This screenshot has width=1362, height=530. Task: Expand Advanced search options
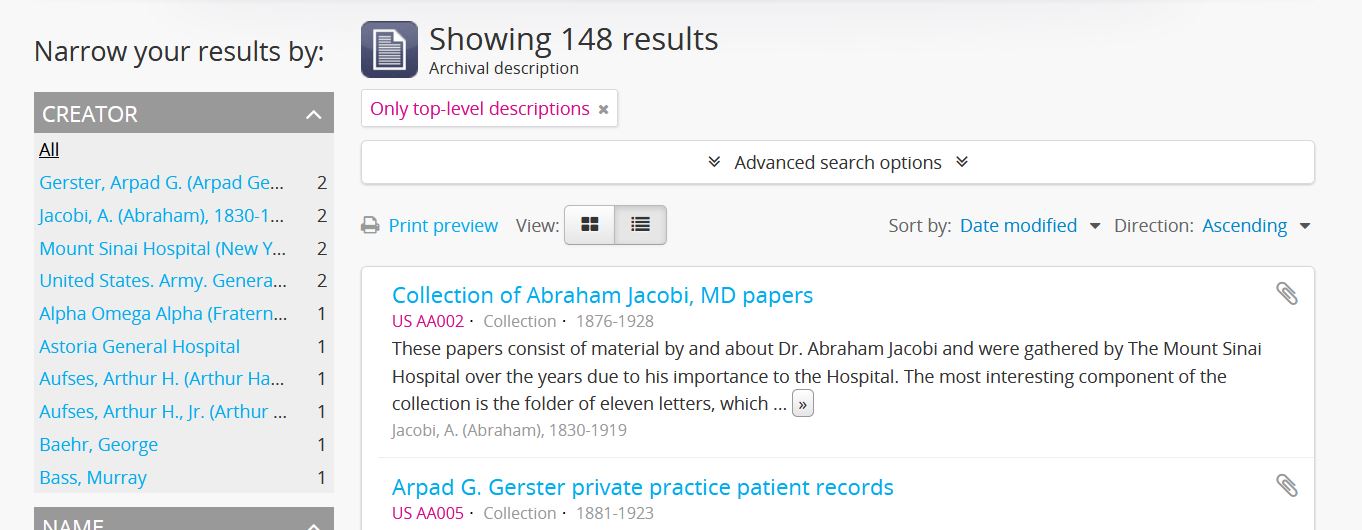point(837,162)
